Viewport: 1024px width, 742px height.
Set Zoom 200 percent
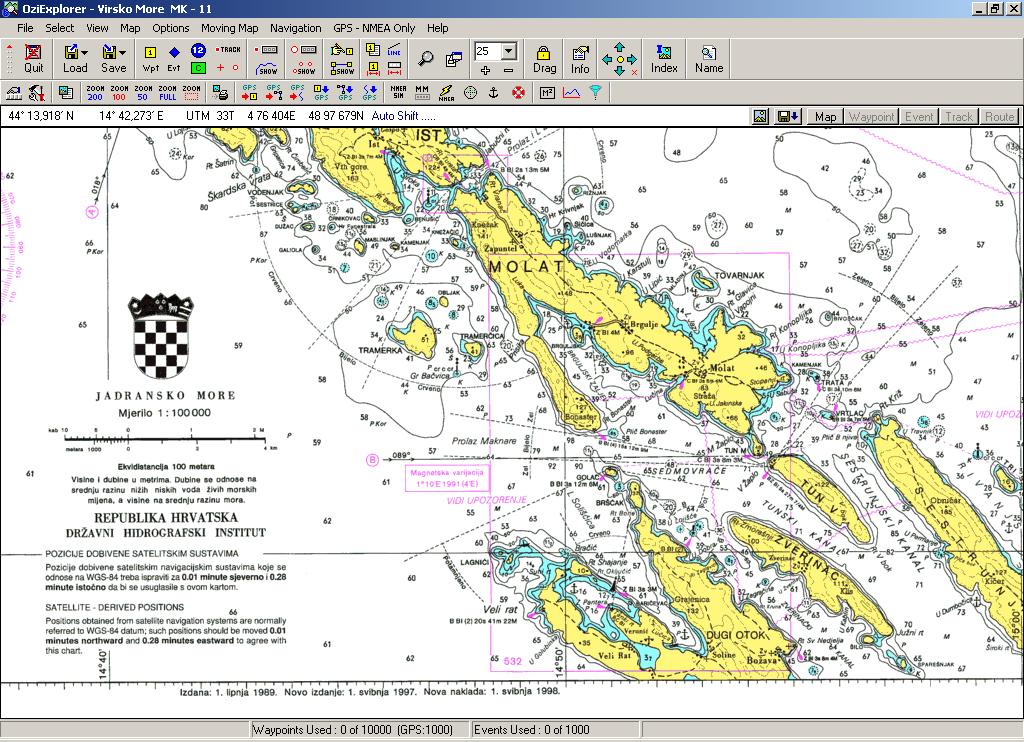coord(95,93)
